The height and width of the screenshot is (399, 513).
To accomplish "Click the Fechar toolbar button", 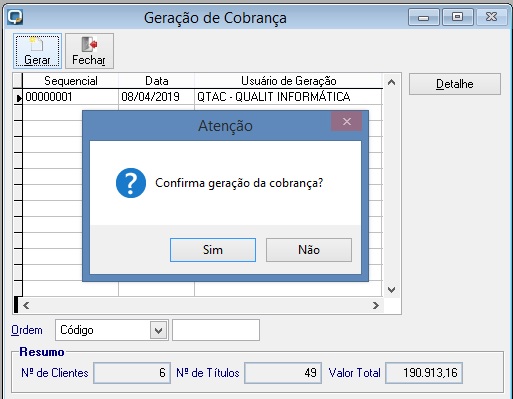I will [89, 51].
